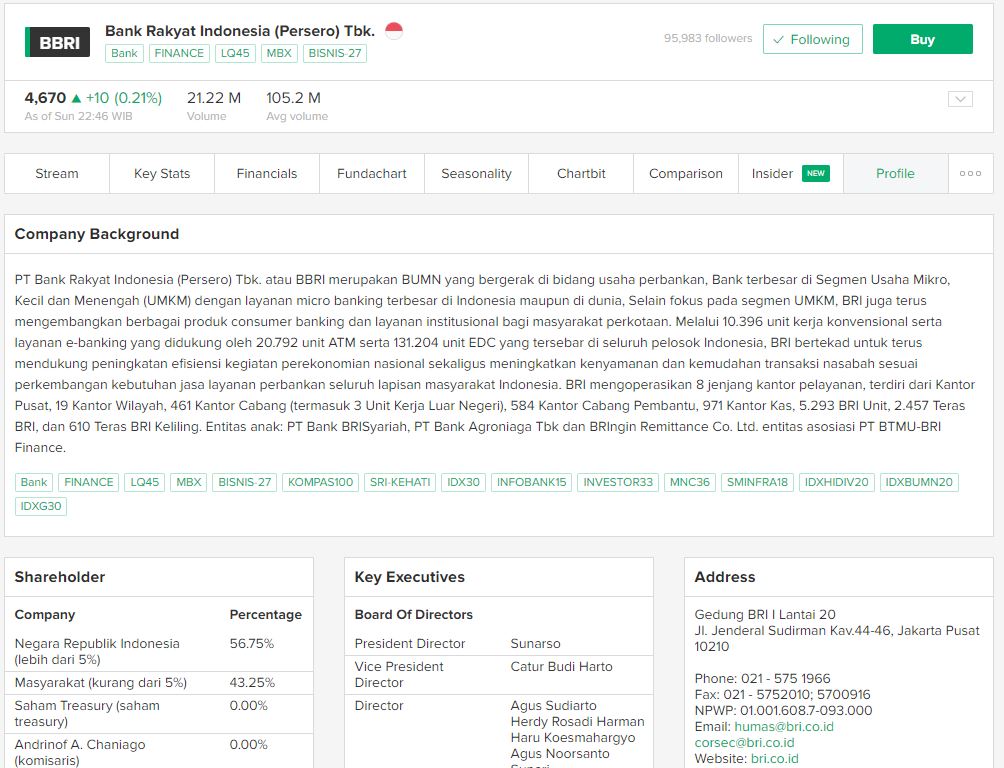This screenshot has height=768, width=1004.
Task: Click President Director name Sunarso
Action: click(x=535, y=644)
